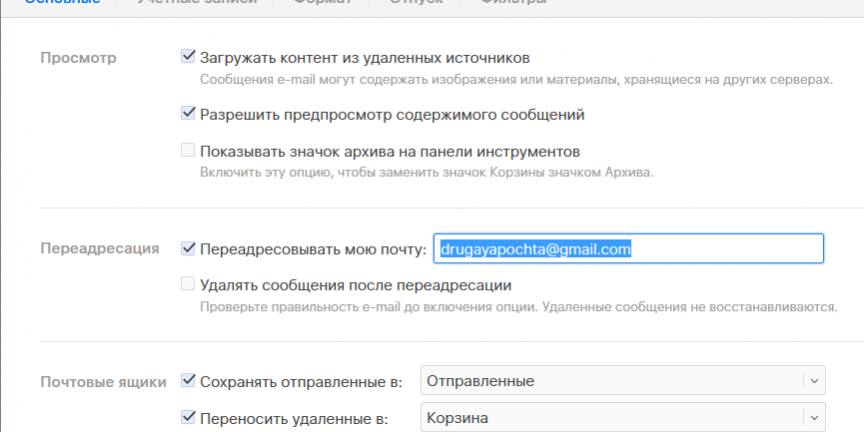Click the 'Просмотр' section heading
Image resolution: width=864 pixels, height=432 pixels.
pyautogui.click(x=78, y=57)
